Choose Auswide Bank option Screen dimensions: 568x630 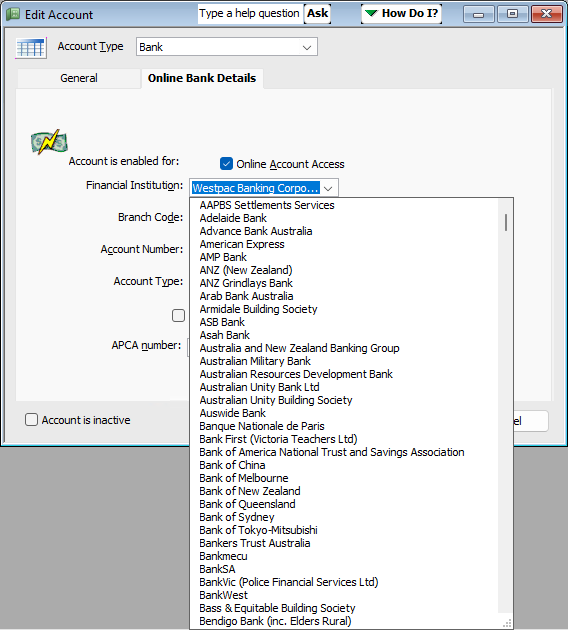click(x=233, y=413)
